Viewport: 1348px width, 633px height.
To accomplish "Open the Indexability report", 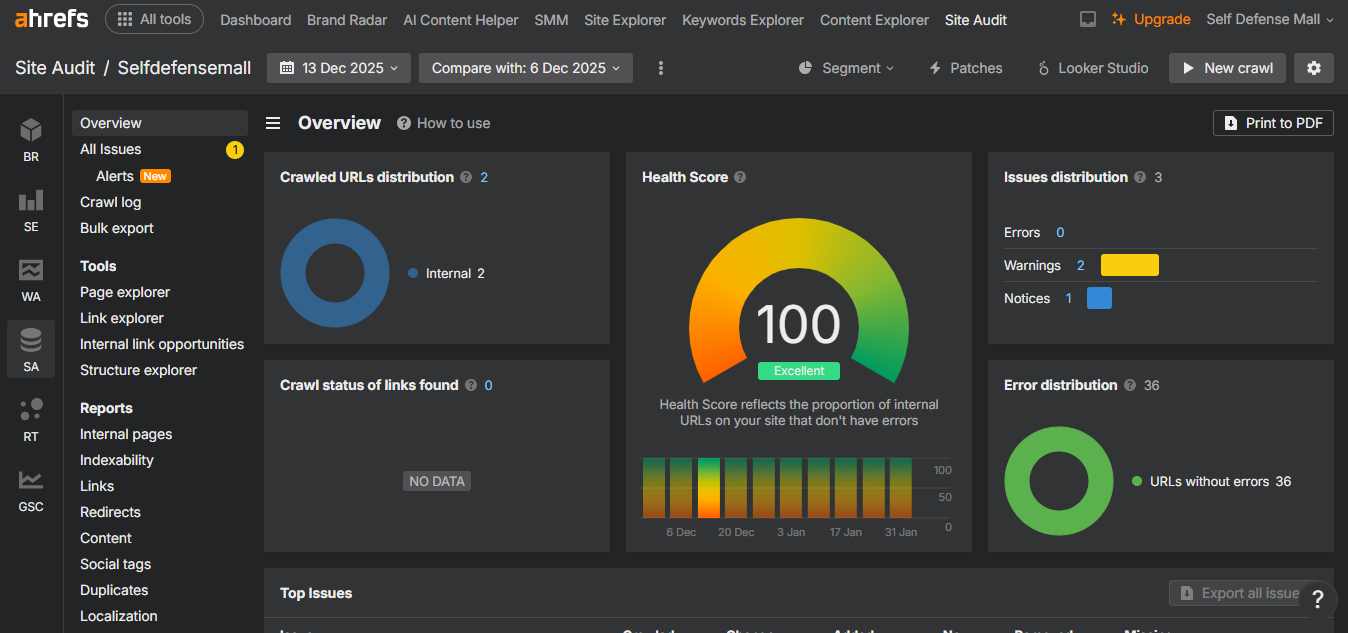I will (x=117, y=460).
